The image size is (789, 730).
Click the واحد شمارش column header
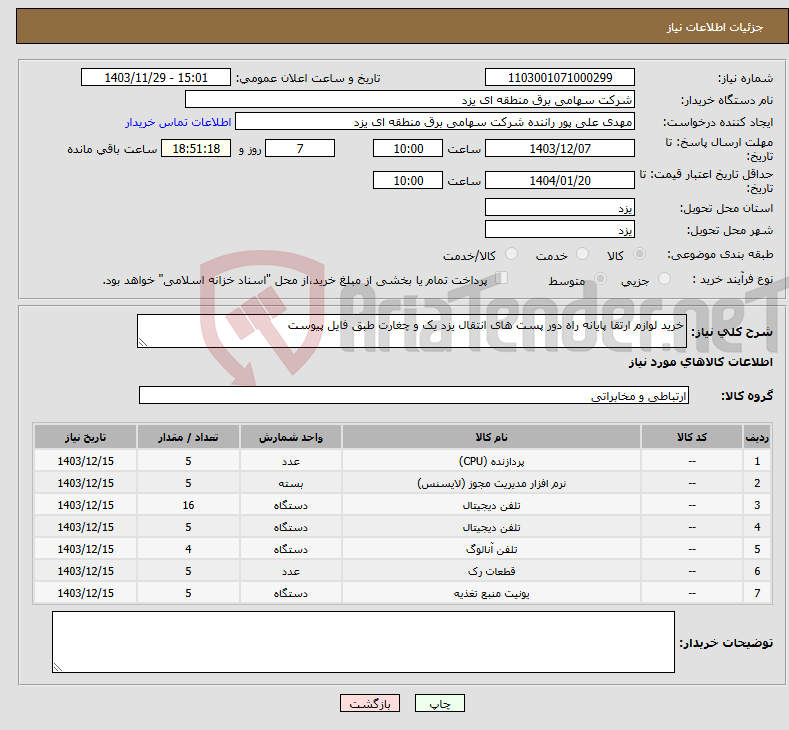(x=291, y=437)
